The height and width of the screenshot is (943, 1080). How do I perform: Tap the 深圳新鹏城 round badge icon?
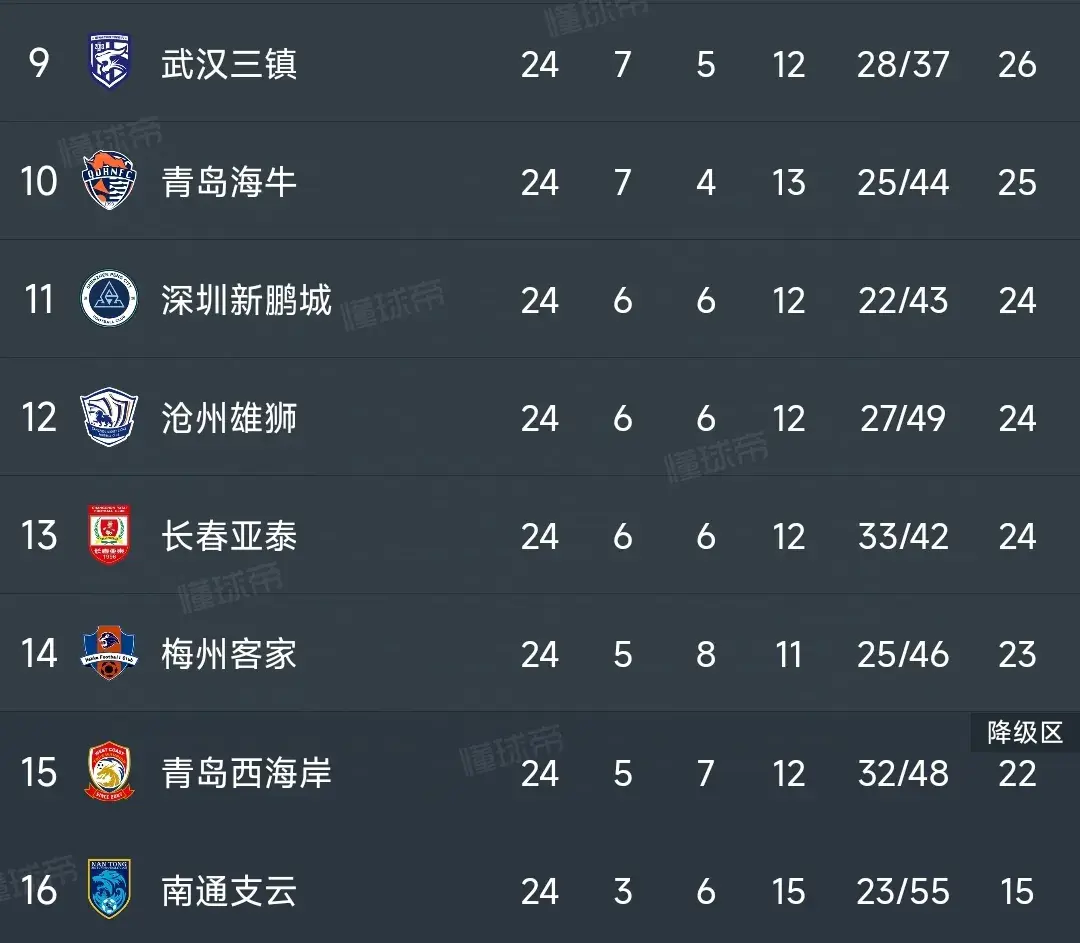(109, 300)
